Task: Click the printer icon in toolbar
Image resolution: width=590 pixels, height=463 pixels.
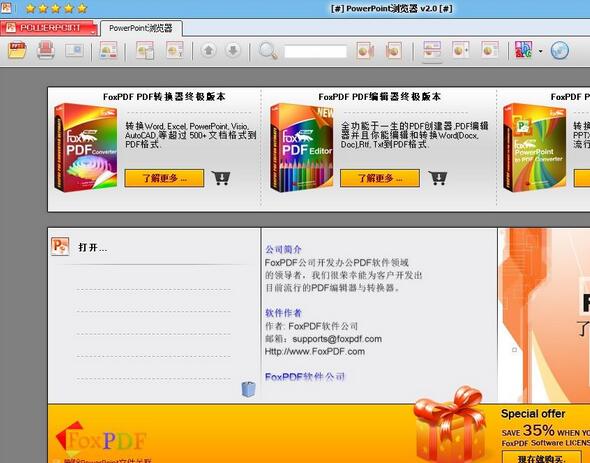Action: tap(46, 50)
